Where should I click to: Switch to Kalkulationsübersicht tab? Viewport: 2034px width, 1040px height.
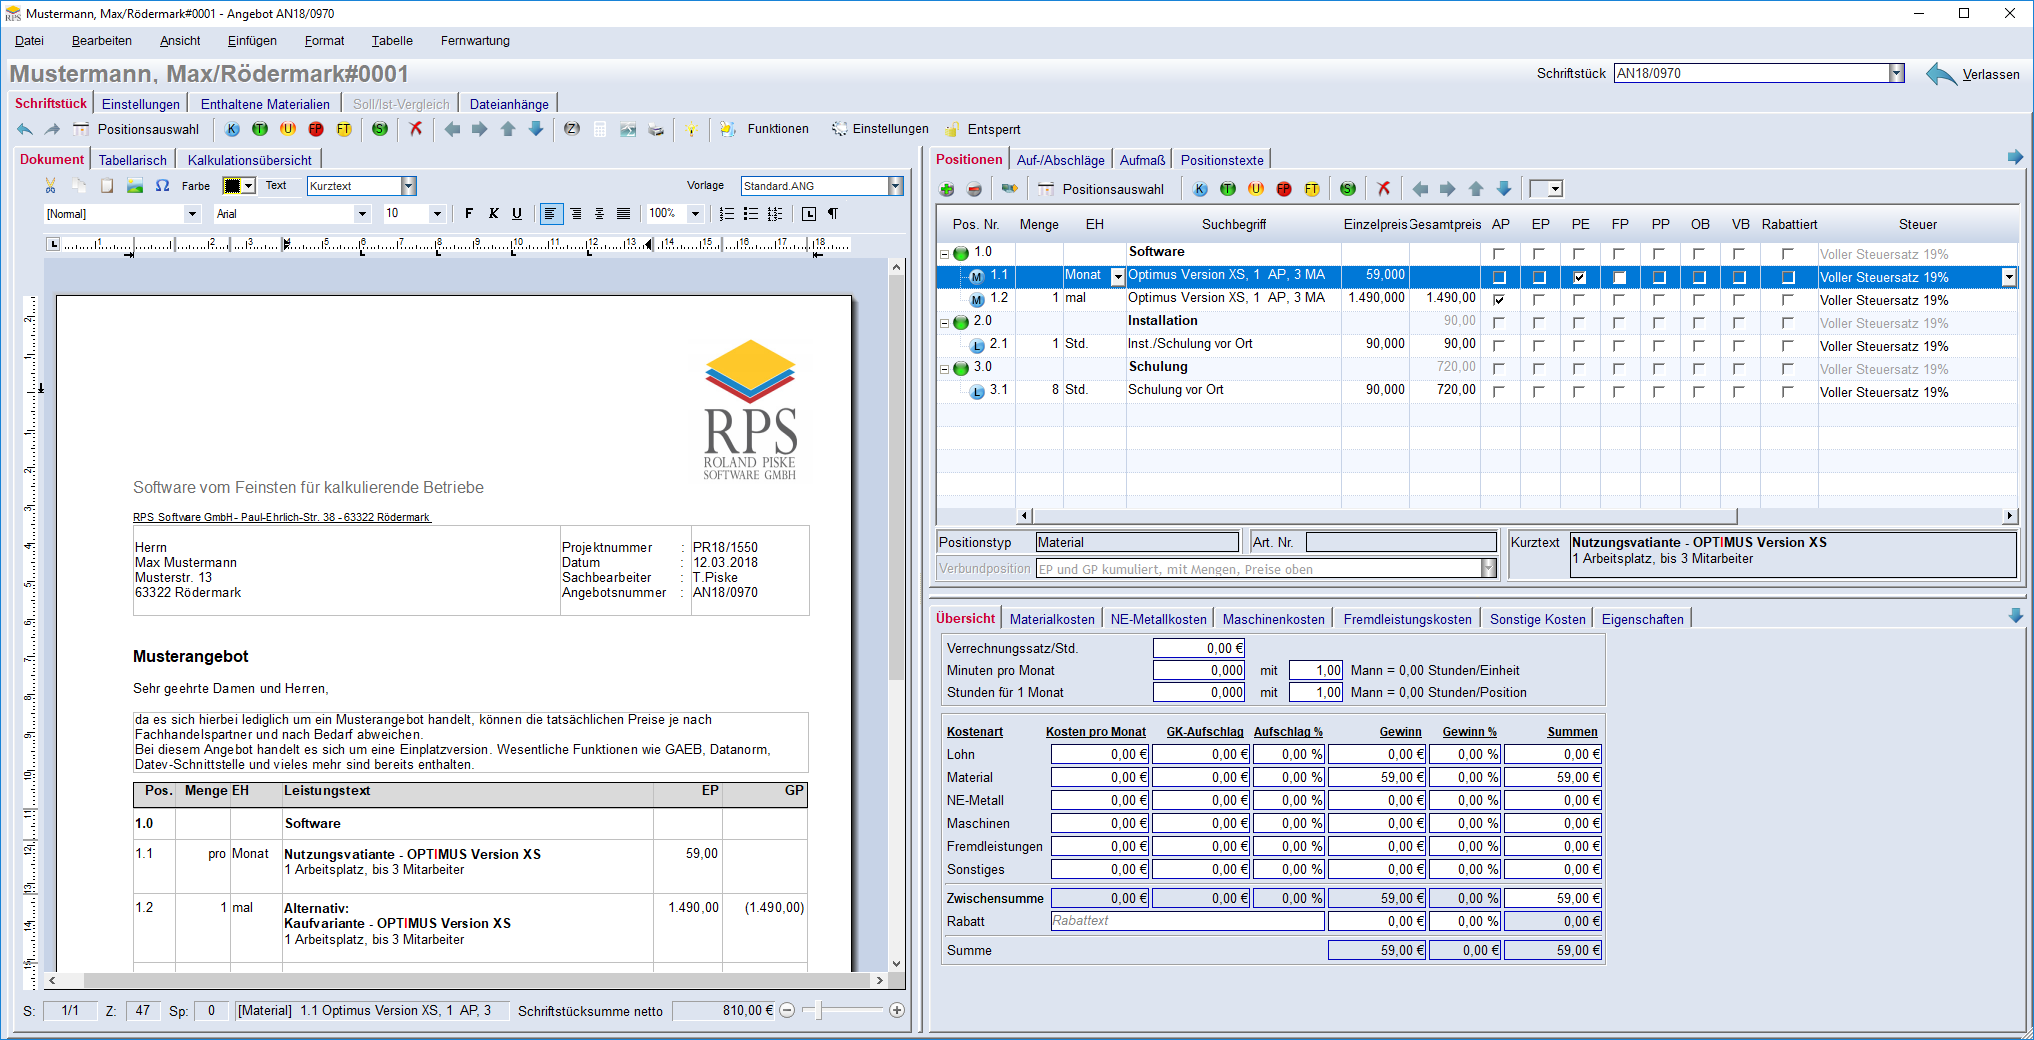[250, 160]
